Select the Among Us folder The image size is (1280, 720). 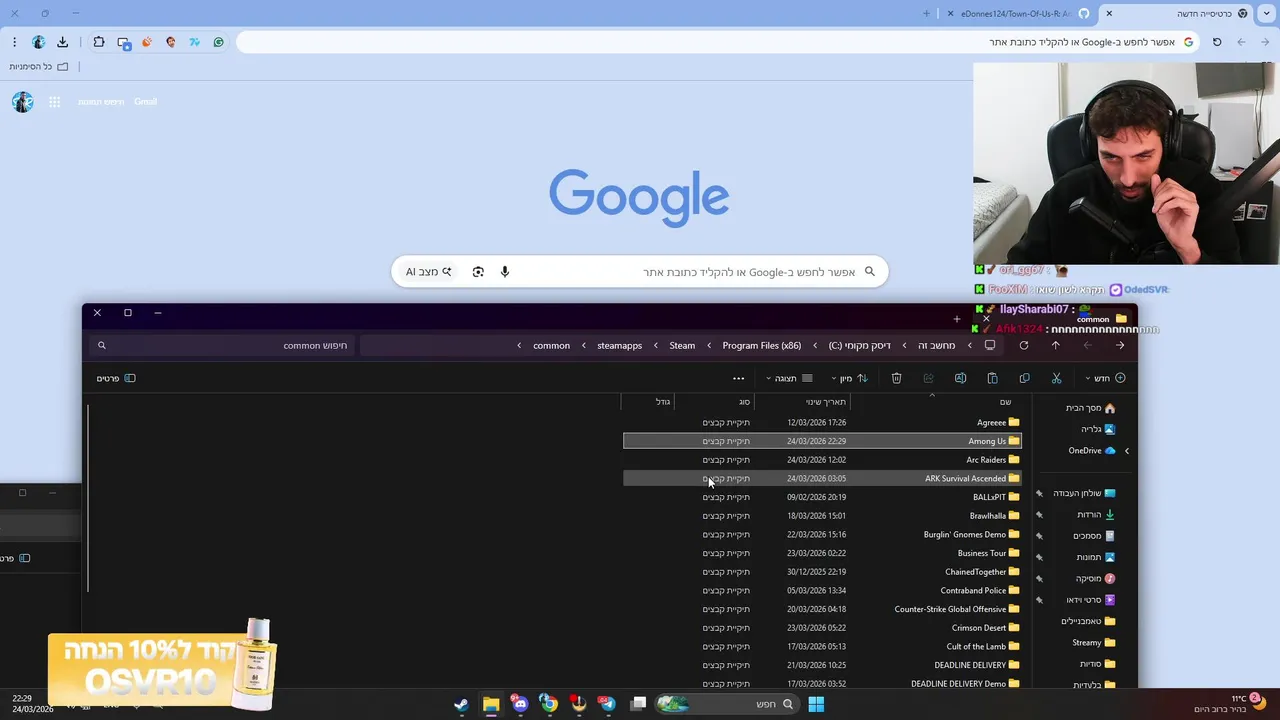(x=822, y=441)
